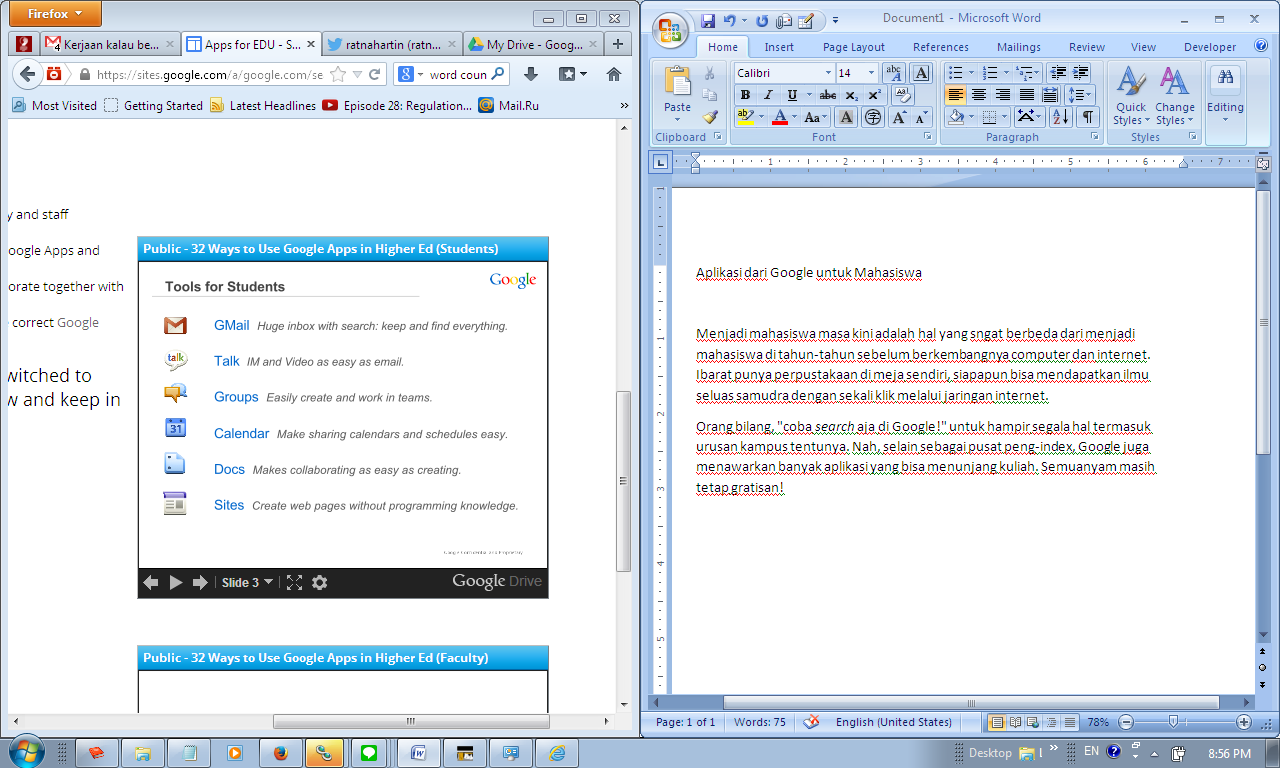Toggle Italic formatting in Word
The height and width of the screenshot is (768, 1280).
tap(768, 95)
